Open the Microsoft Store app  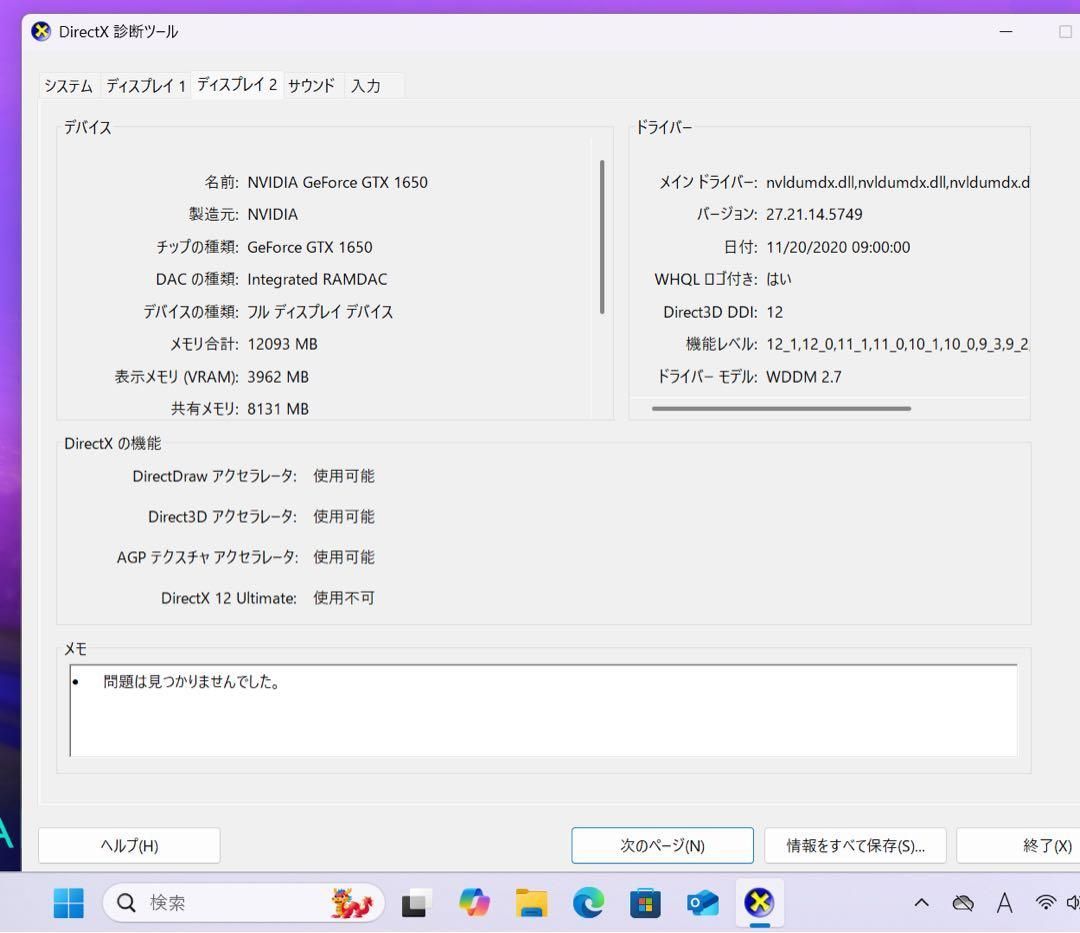pyautogui.click(x=645, y=902)
